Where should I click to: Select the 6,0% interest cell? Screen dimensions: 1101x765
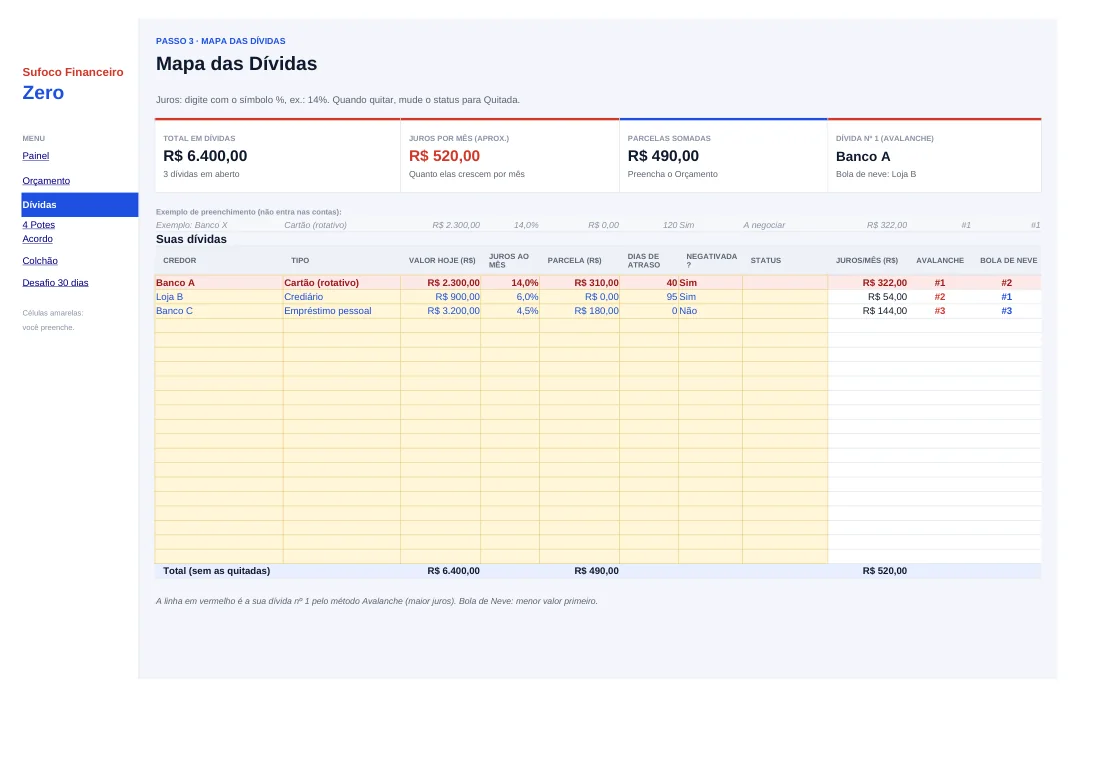[x=510, y=296]
